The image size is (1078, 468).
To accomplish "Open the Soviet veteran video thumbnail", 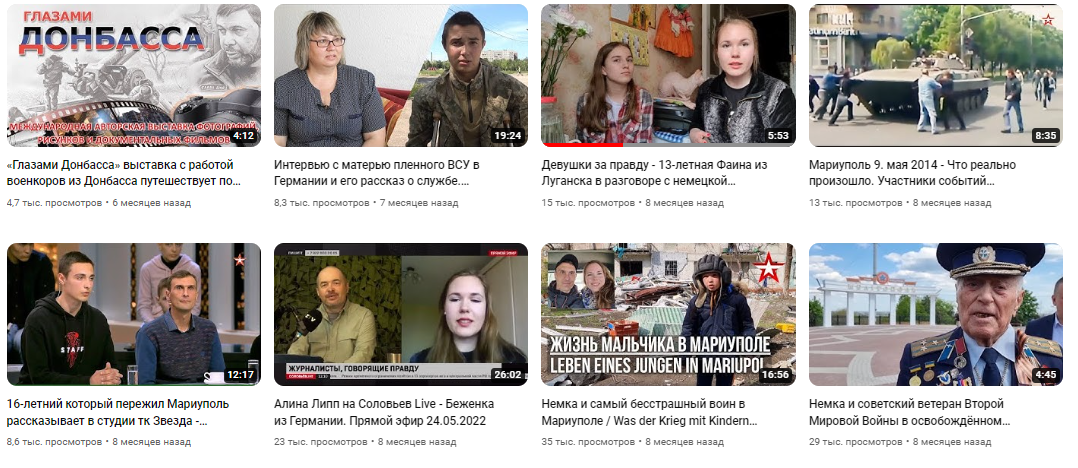I will point(936,314).
